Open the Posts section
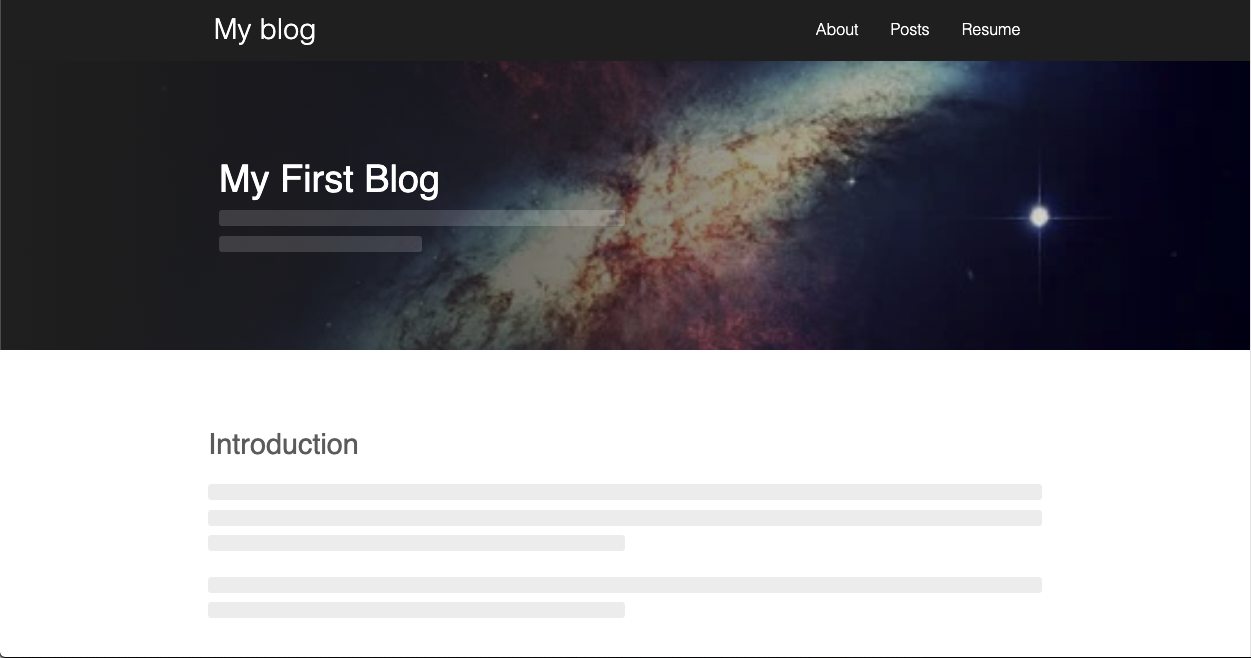This screenshot has height=658, width=1251. 908,30
